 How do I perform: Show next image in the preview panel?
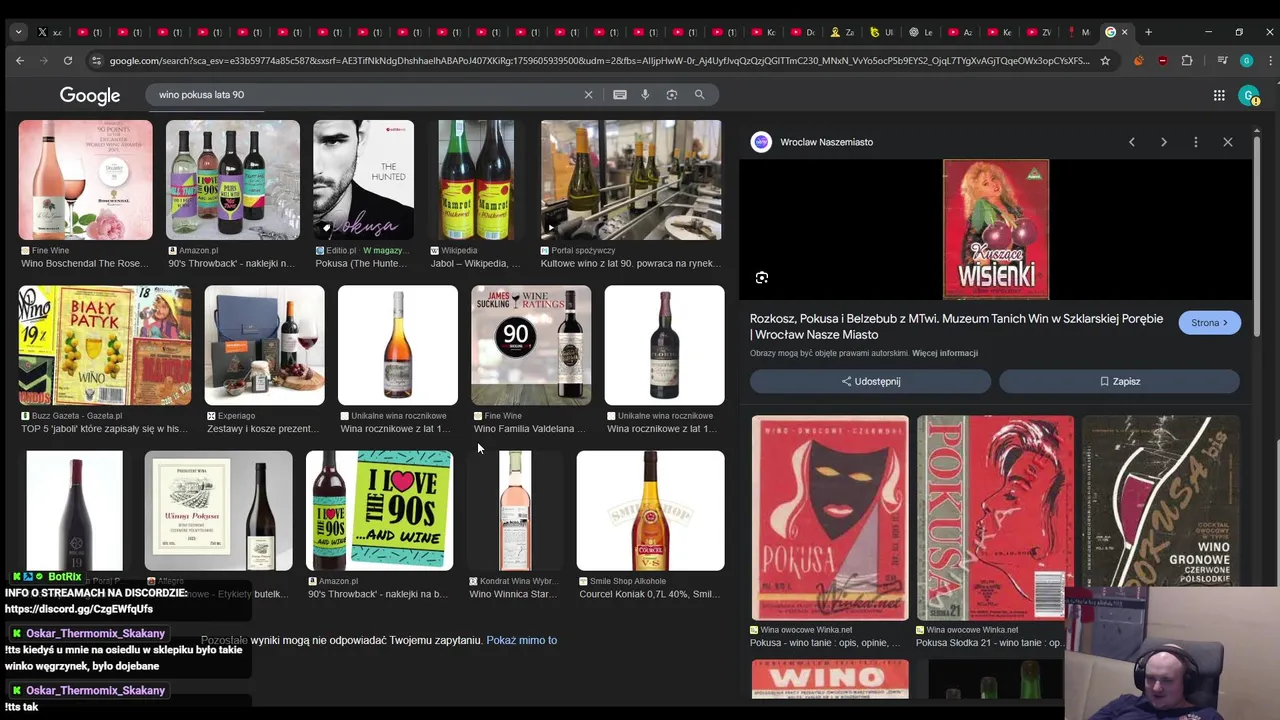tap(1164, 142)
